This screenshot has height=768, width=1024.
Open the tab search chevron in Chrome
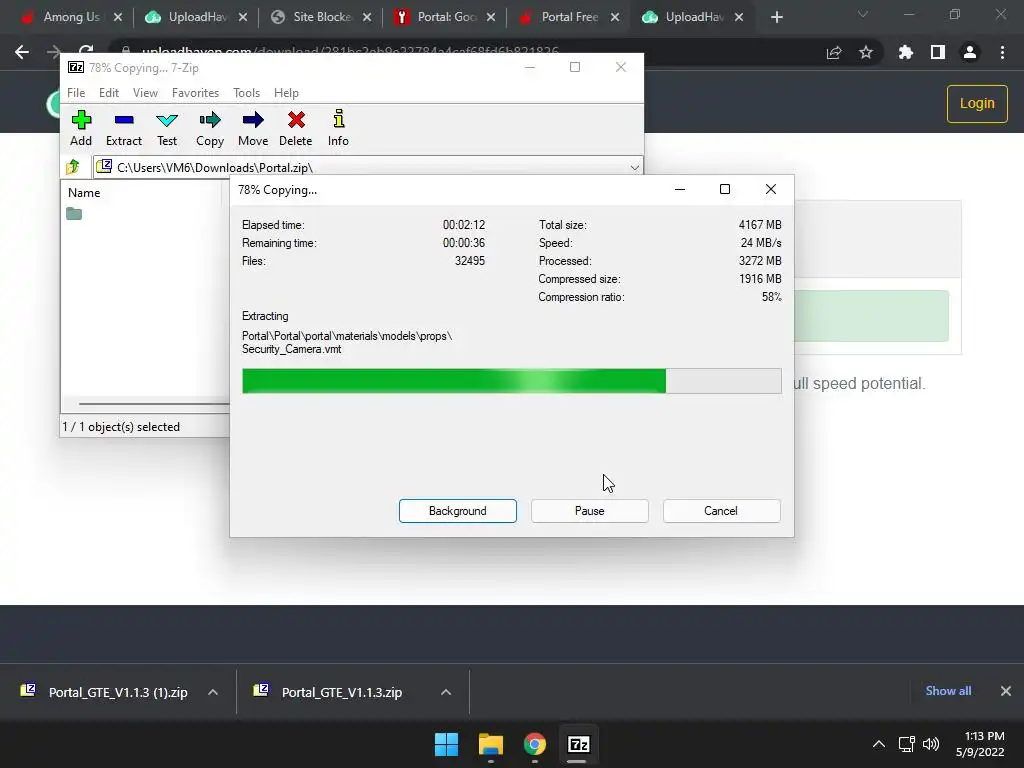[863, 14]
